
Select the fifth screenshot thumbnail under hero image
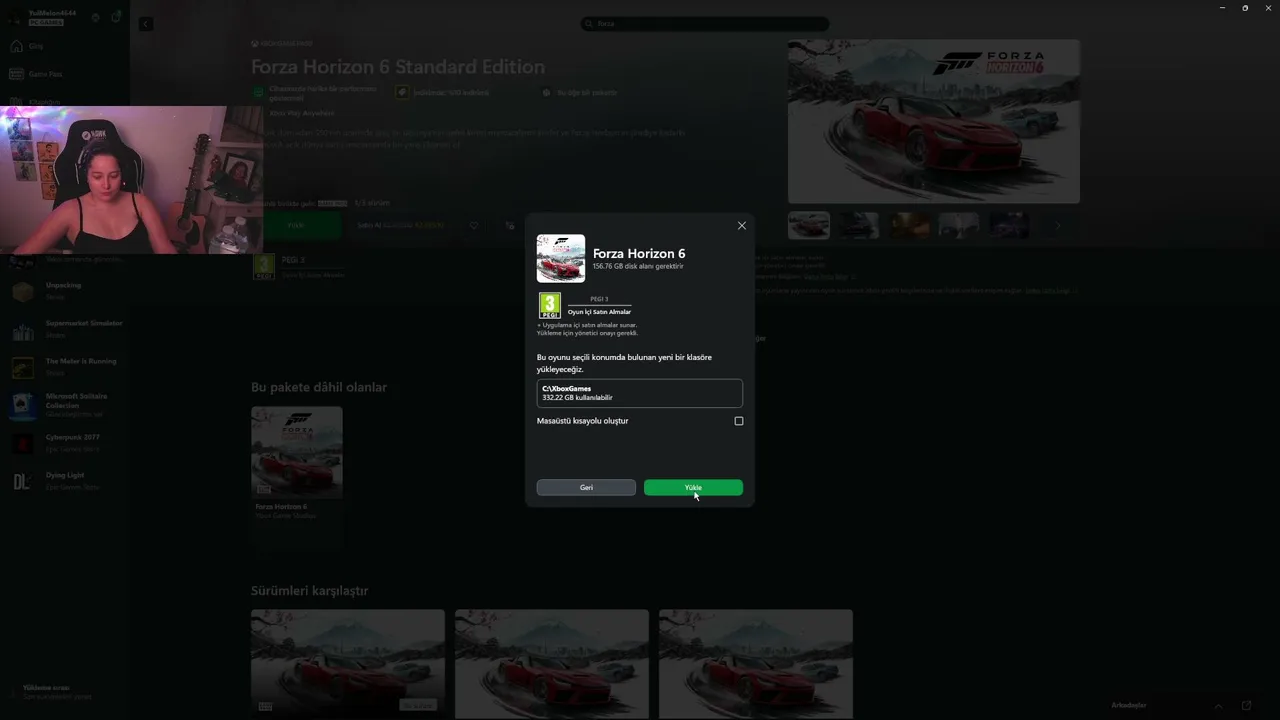point(1008,225)
